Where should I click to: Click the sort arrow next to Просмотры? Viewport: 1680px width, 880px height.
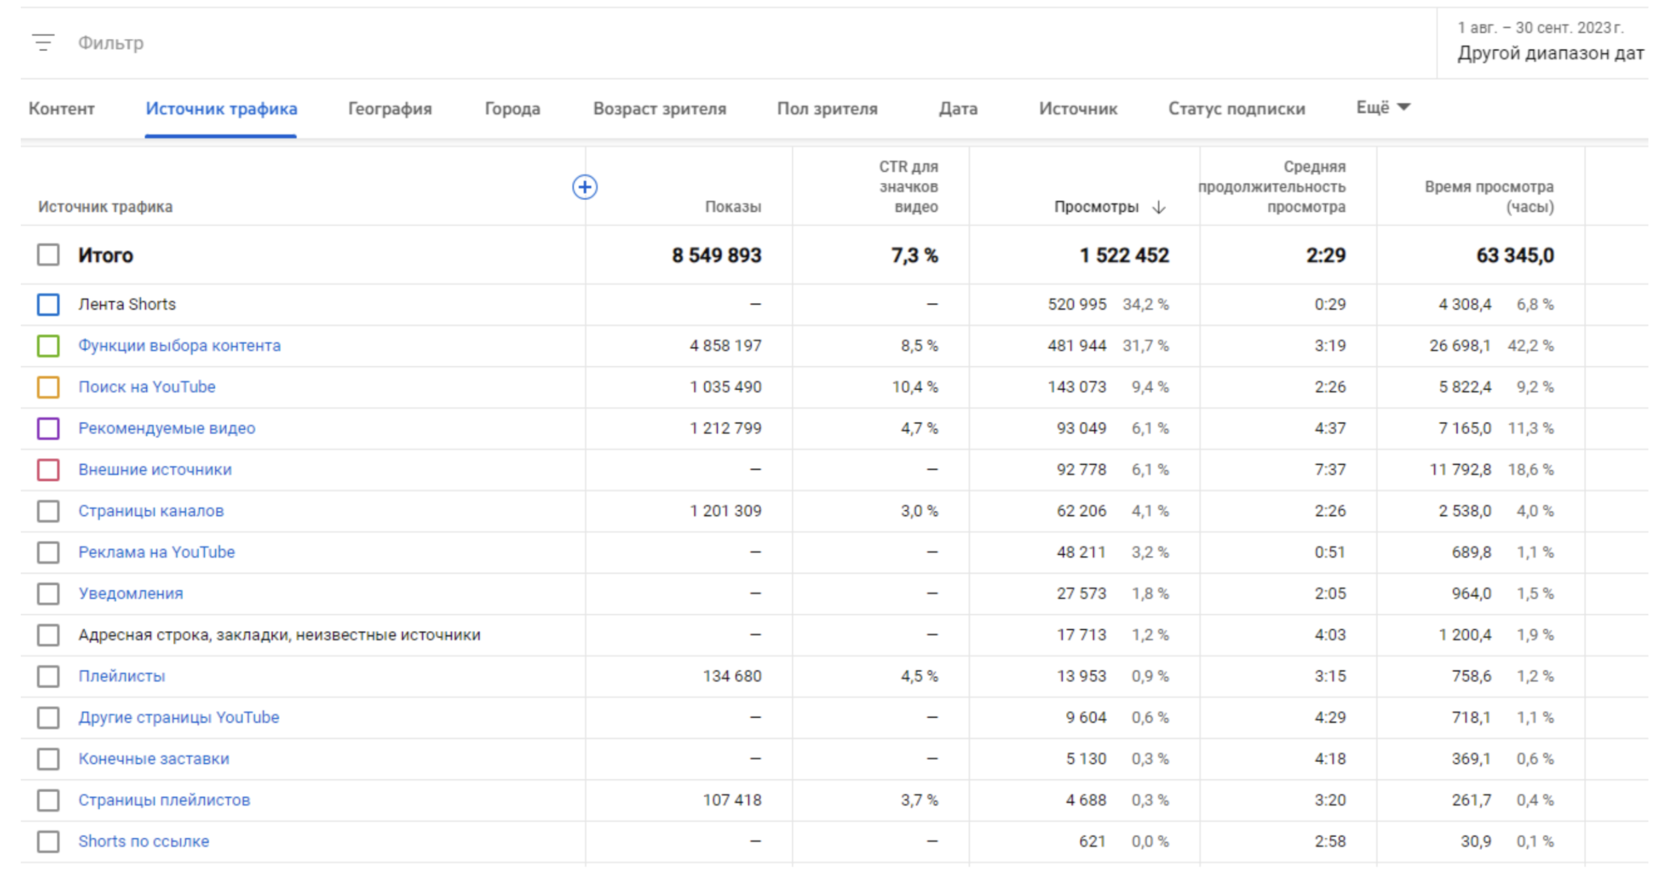point(1159,207)
